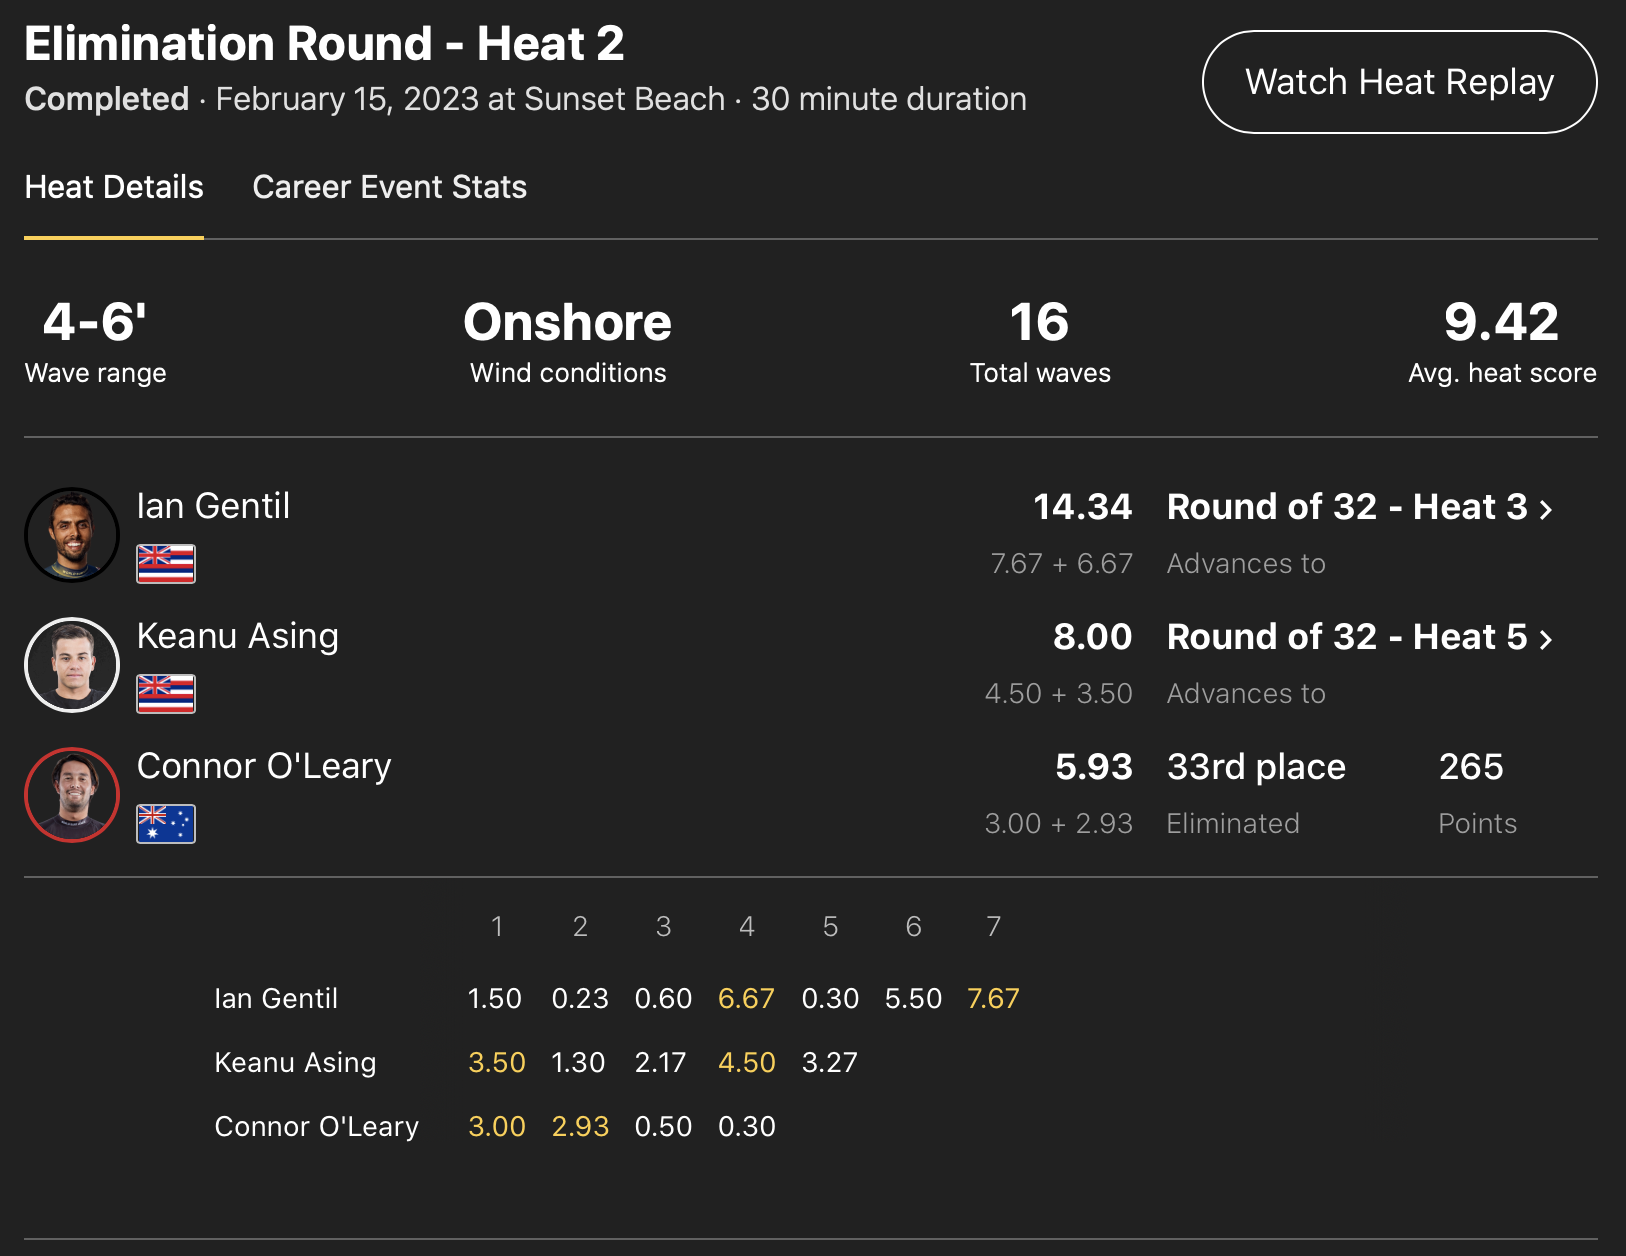
Task: Select Ian Gentil's 7.67 wave score
Action: coord(993,998)
